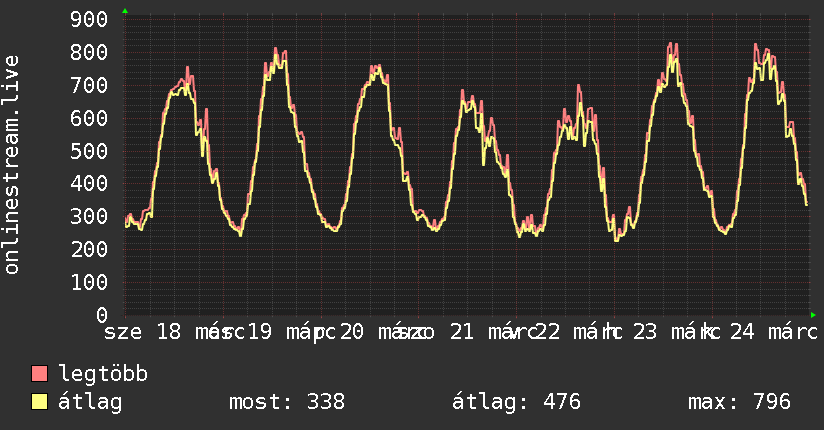Click the 700 y-axis label
Screen dimensions: 824x430
[89, 85]
